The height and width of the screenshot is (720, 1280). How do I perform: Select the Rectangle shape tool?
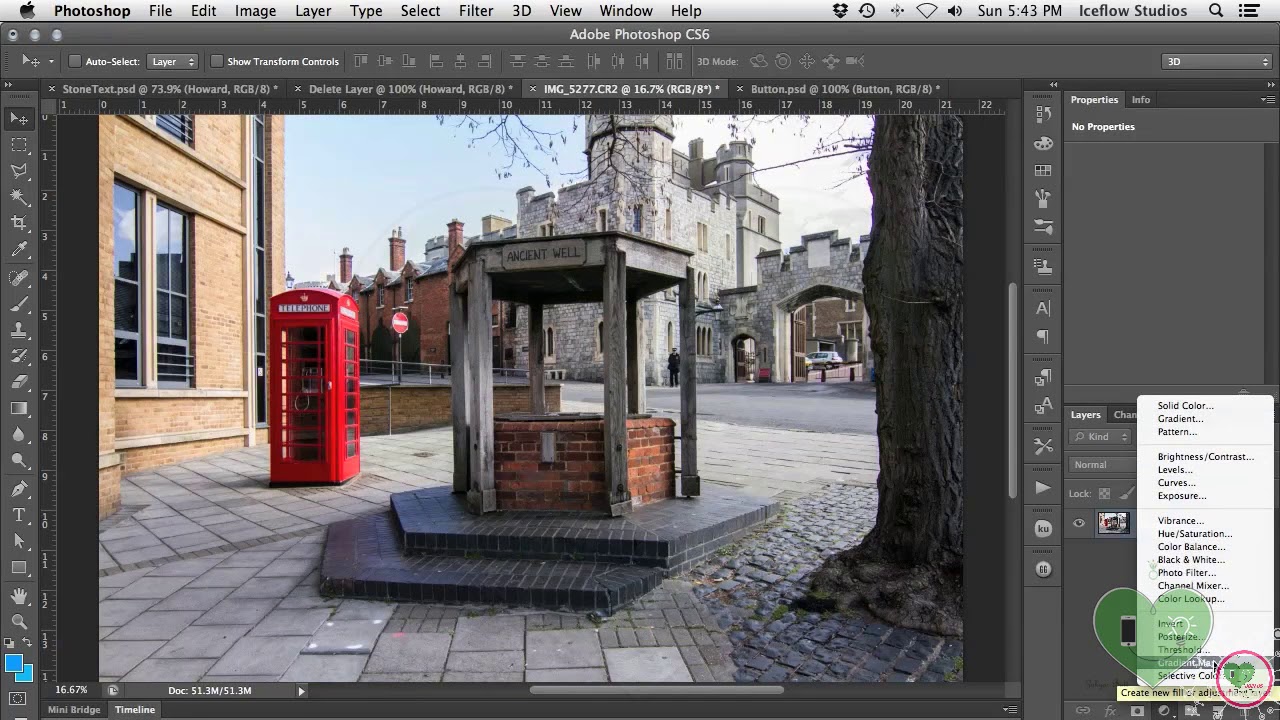pyautogui.click(x=19, y=567)
